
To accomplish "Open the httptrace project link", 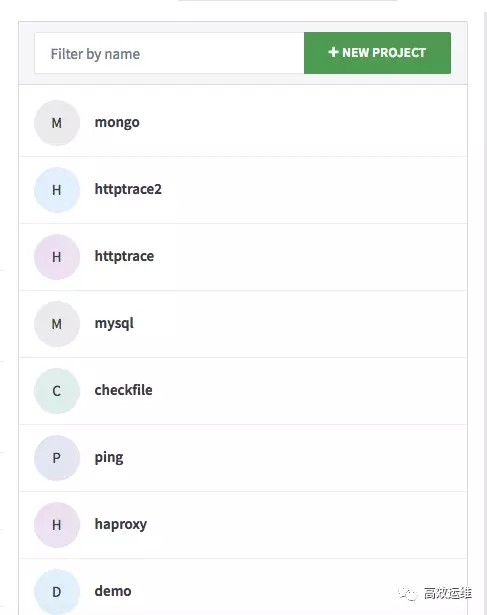I will (x=124, y=256).
